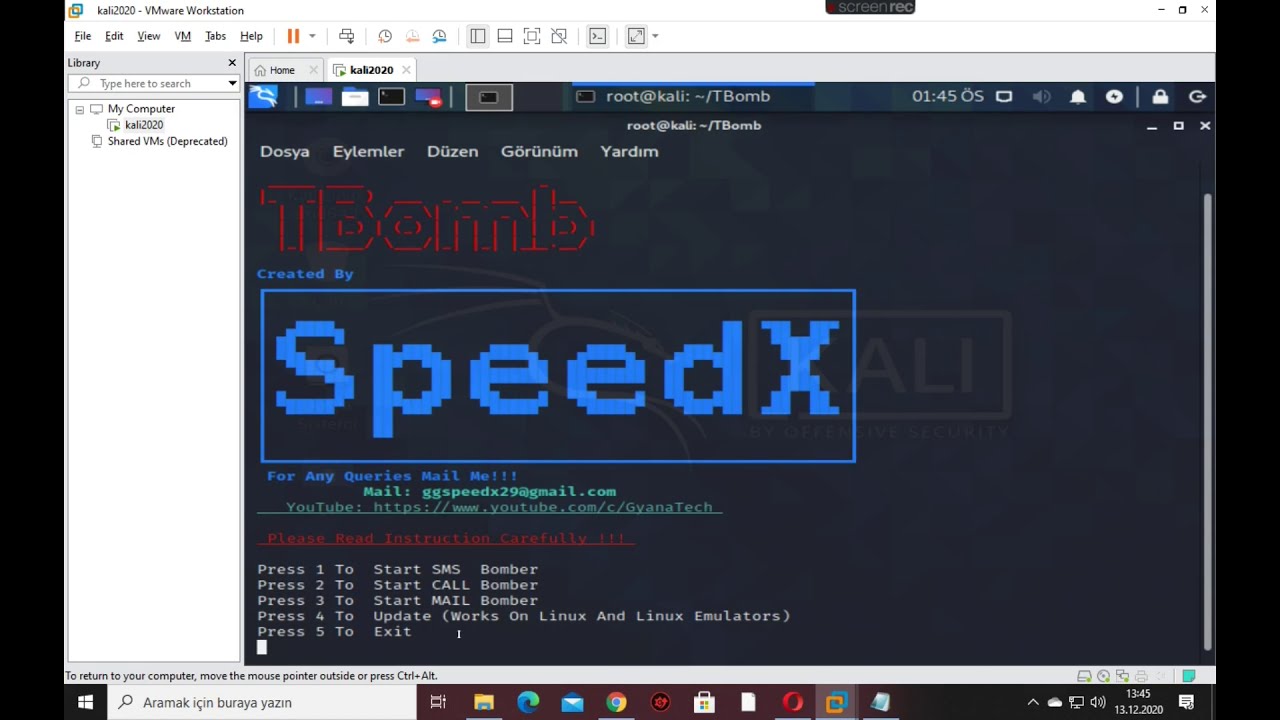Open the Tabs menu

pyautogui.click(x=215, y=36)
